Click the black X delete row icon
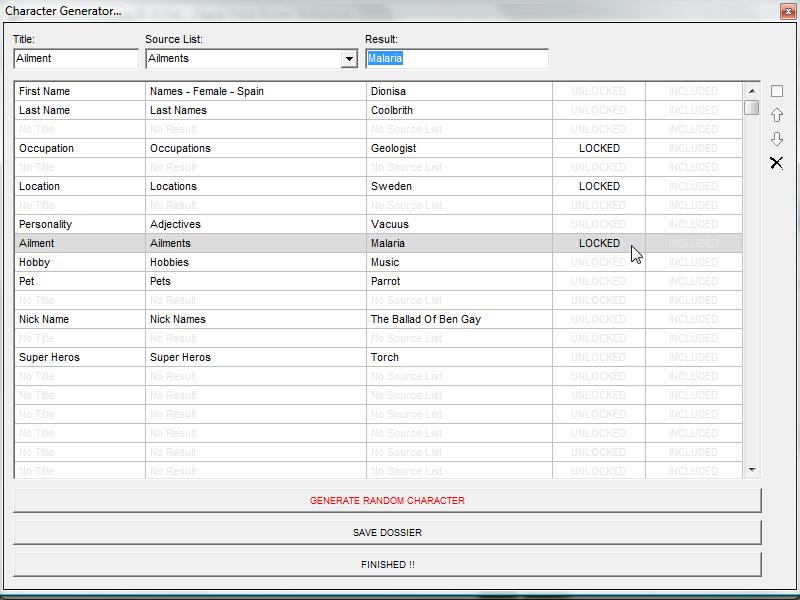This screenshot has height=600, width=800. pyautogui.click(x=777, y=163)
